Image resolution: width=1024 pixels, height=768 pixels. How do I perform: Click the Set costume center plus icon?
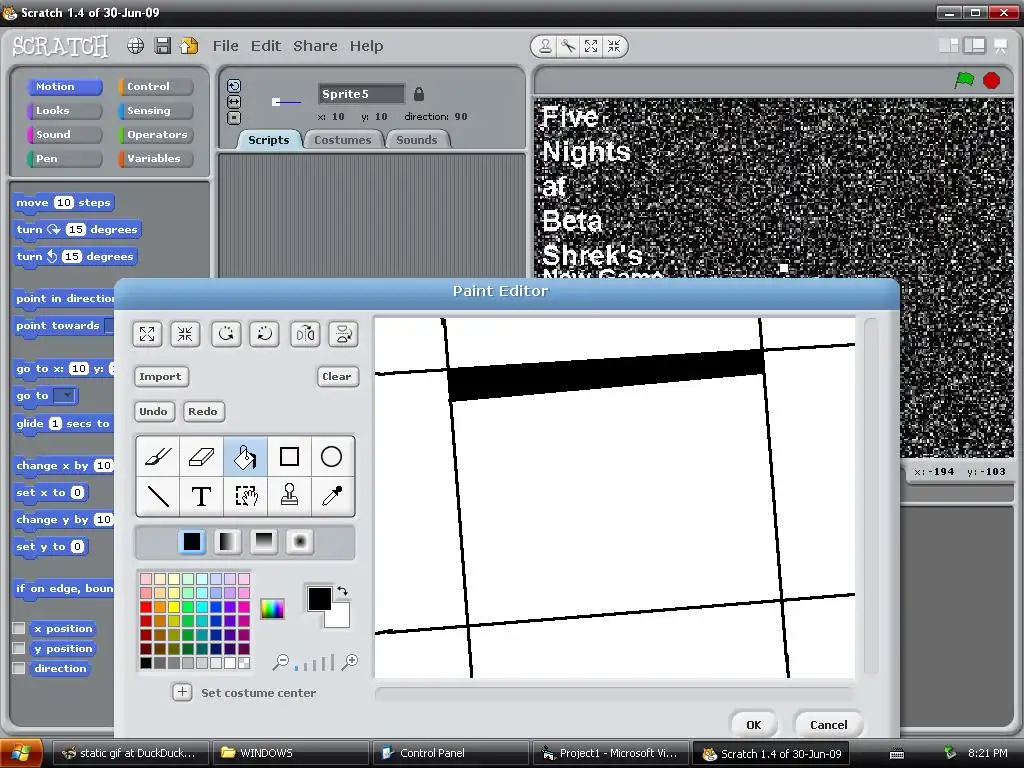[182, 692]
